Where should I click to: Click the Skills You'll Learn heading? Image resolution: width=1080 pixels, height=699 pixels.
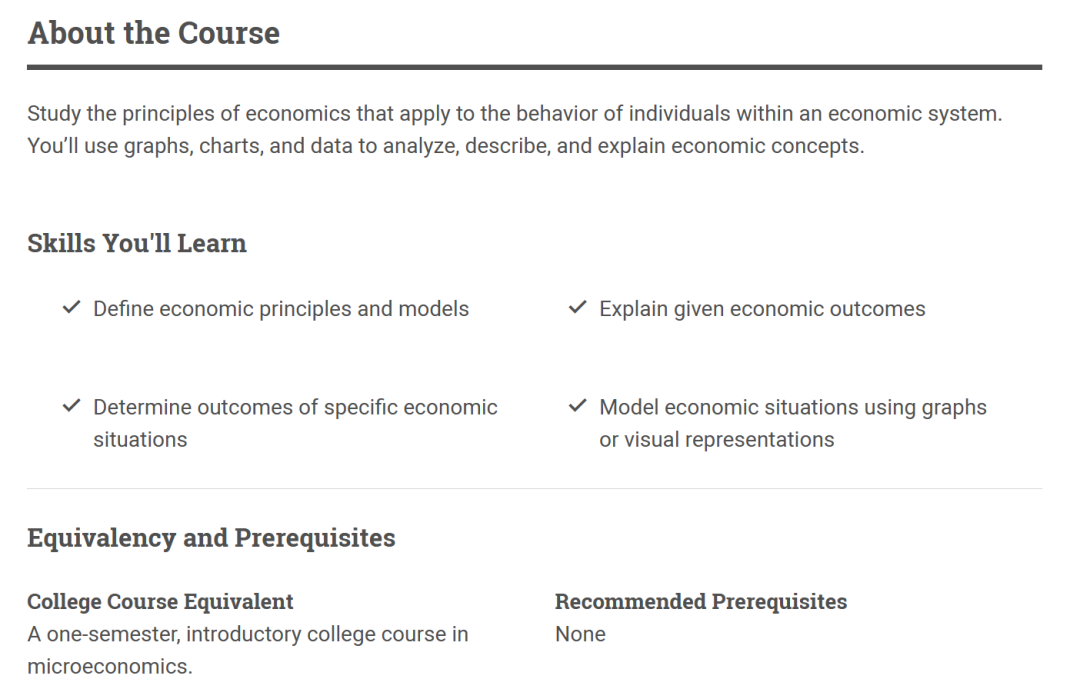coord(137,243)
